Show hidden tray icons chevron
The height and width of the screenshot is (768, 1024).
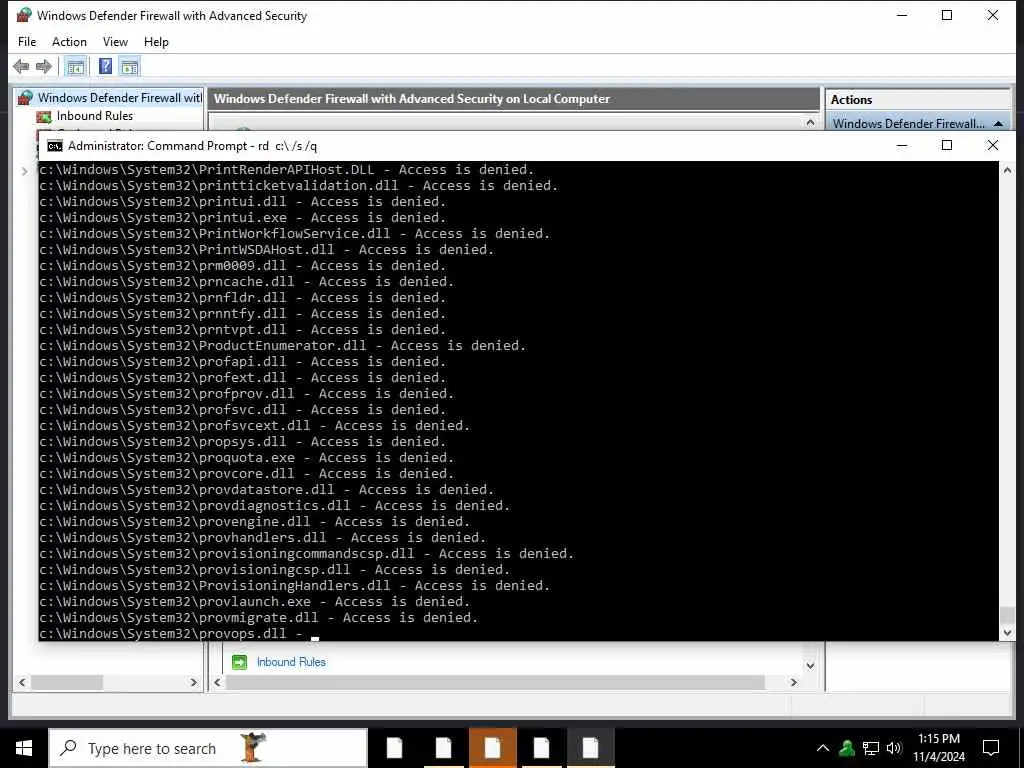(x=823, y=748)
